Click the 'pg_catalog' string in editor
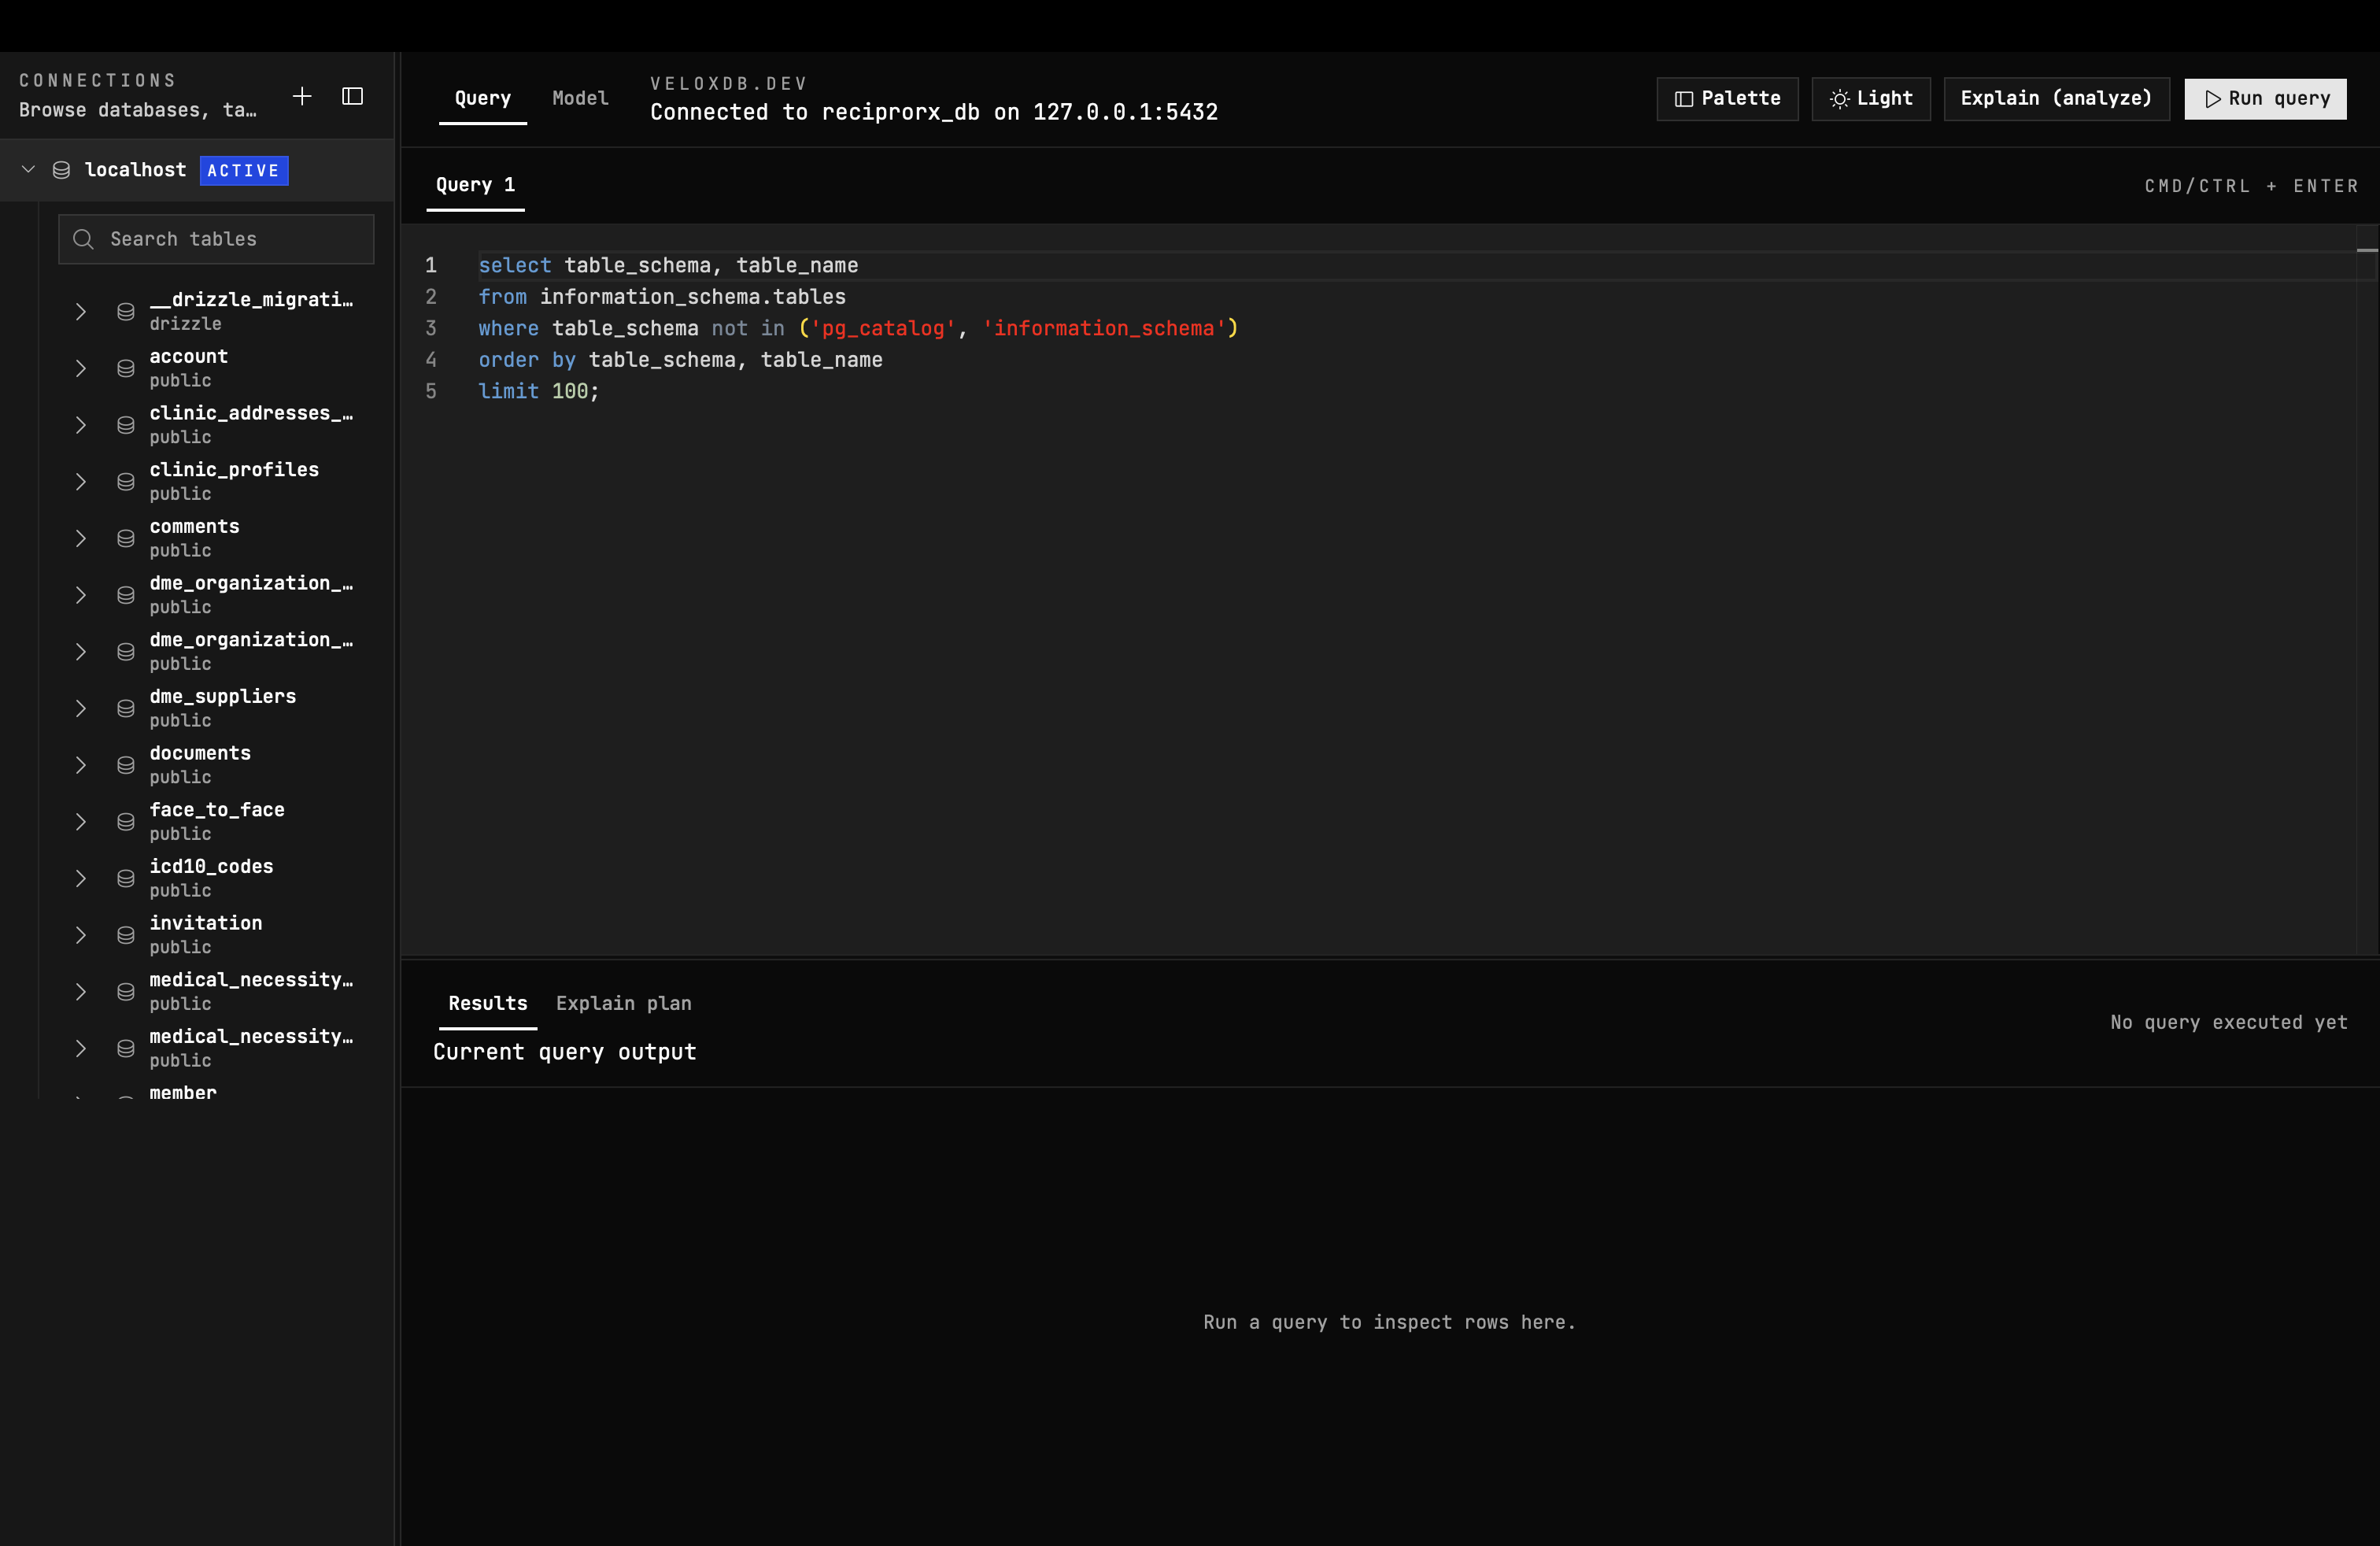Screen dimensions: 2380x1546 (x=882, y=328)
